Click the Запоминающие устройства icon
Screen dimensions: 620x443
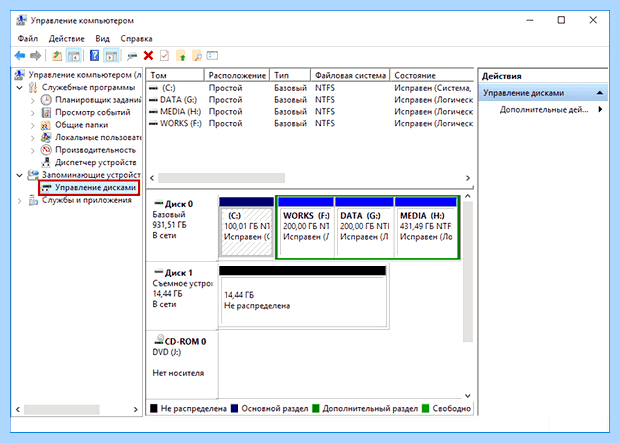point(33,175)
